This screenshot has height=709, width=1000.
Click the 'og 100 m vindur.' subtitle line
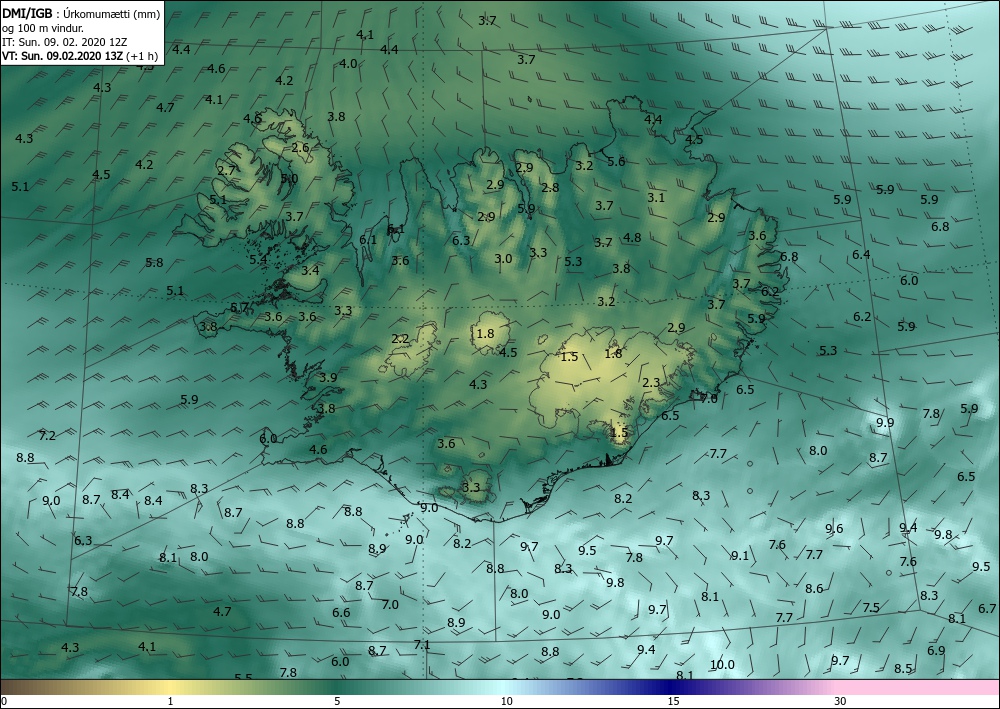pyautogui.click(x=43, y=27)
